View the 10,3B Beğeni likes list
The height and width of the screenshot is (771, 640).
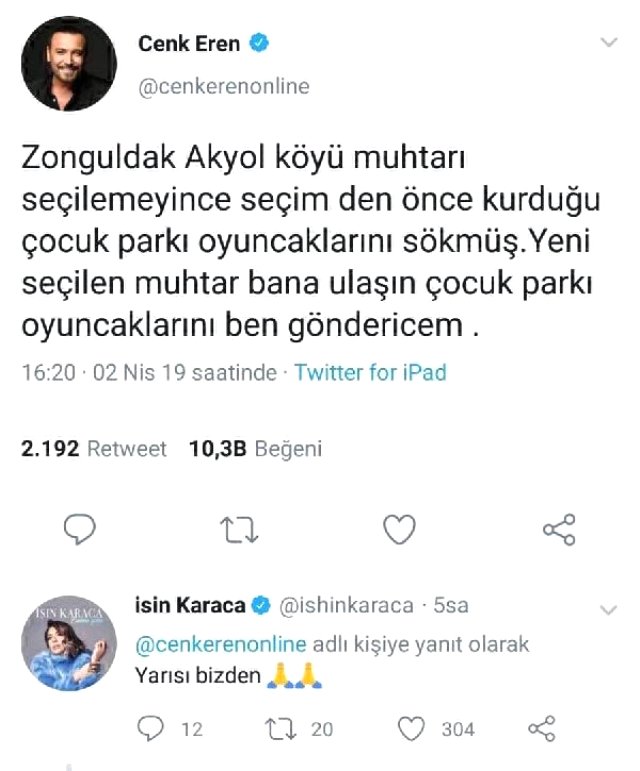tap(255, 449)
